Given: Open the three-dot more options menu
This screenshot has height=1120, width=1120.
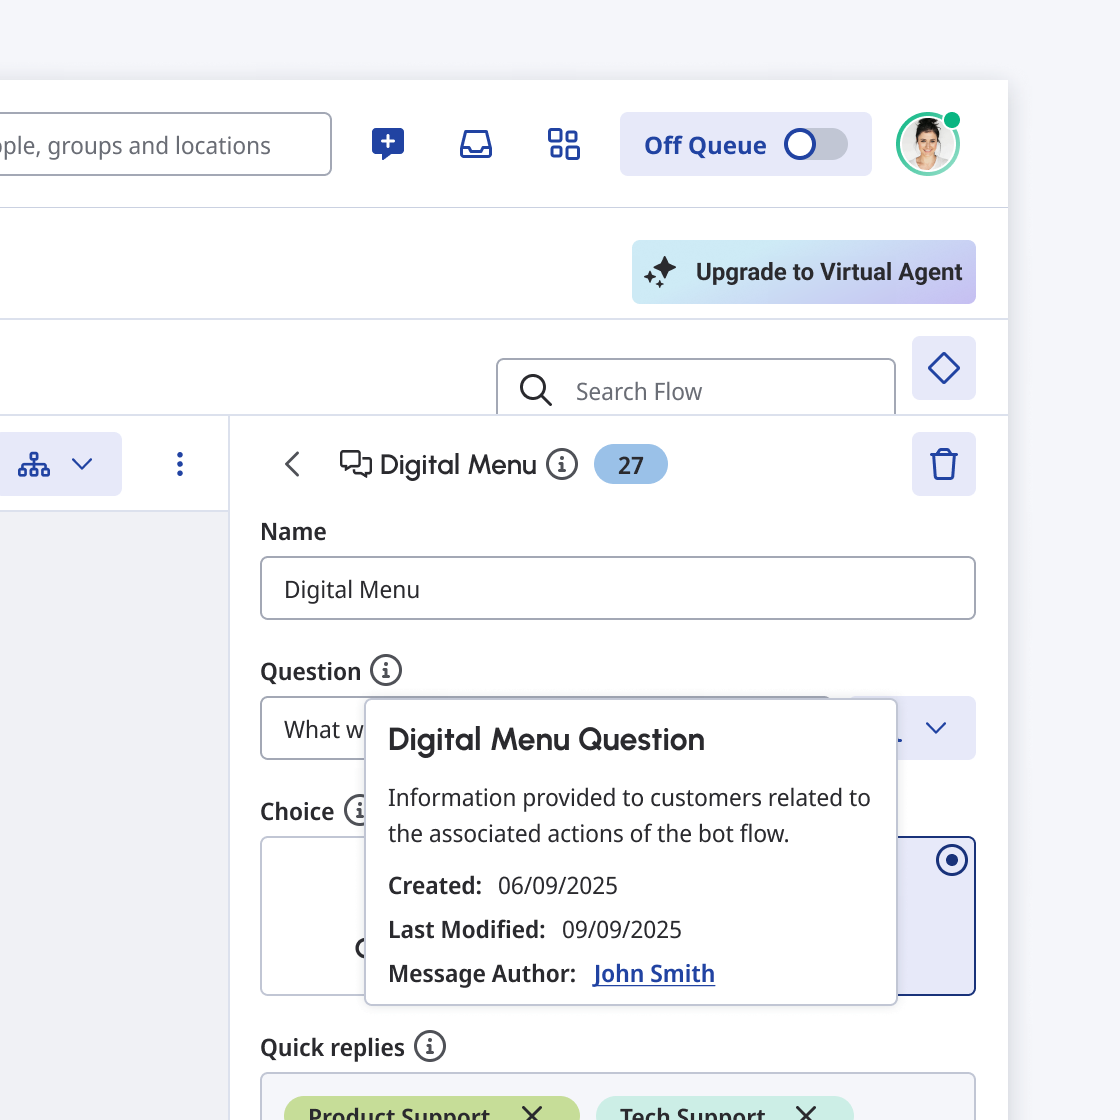Looking at the screenshot, I should click(180, 464).
